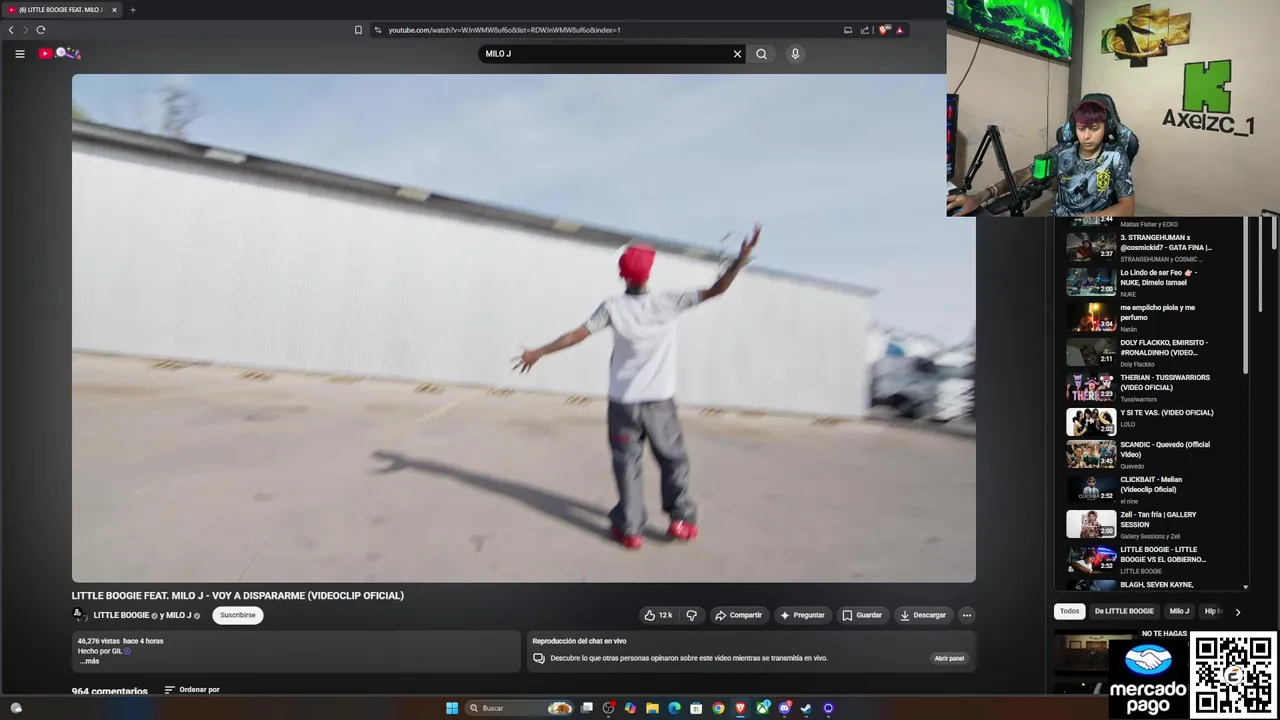Viewport: 1280px width, 720px height.
Task: Open the Windows Start menu
Action: [x=452, y=708]
